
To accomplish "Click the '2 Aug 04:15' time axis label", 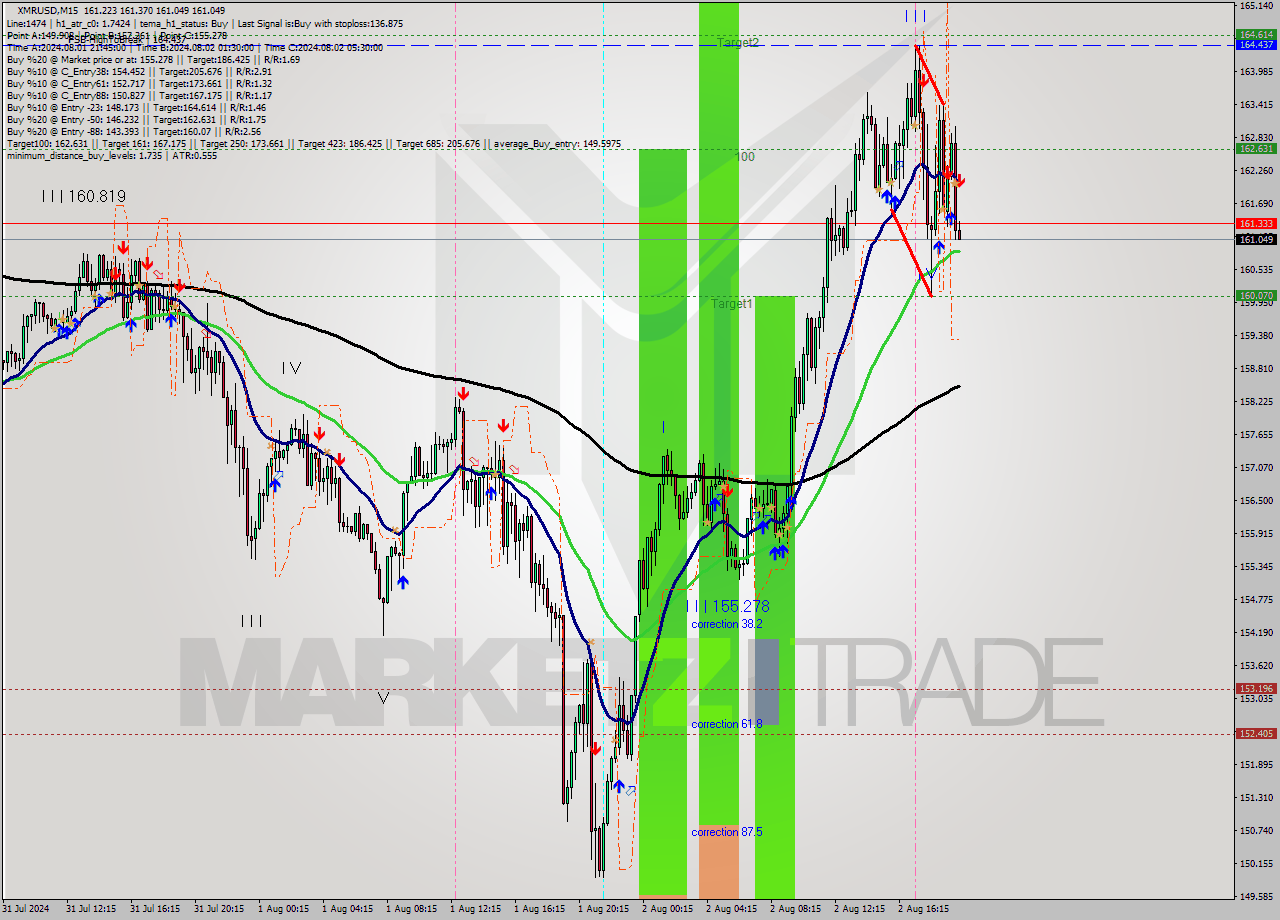I will [x=731, y=909].
